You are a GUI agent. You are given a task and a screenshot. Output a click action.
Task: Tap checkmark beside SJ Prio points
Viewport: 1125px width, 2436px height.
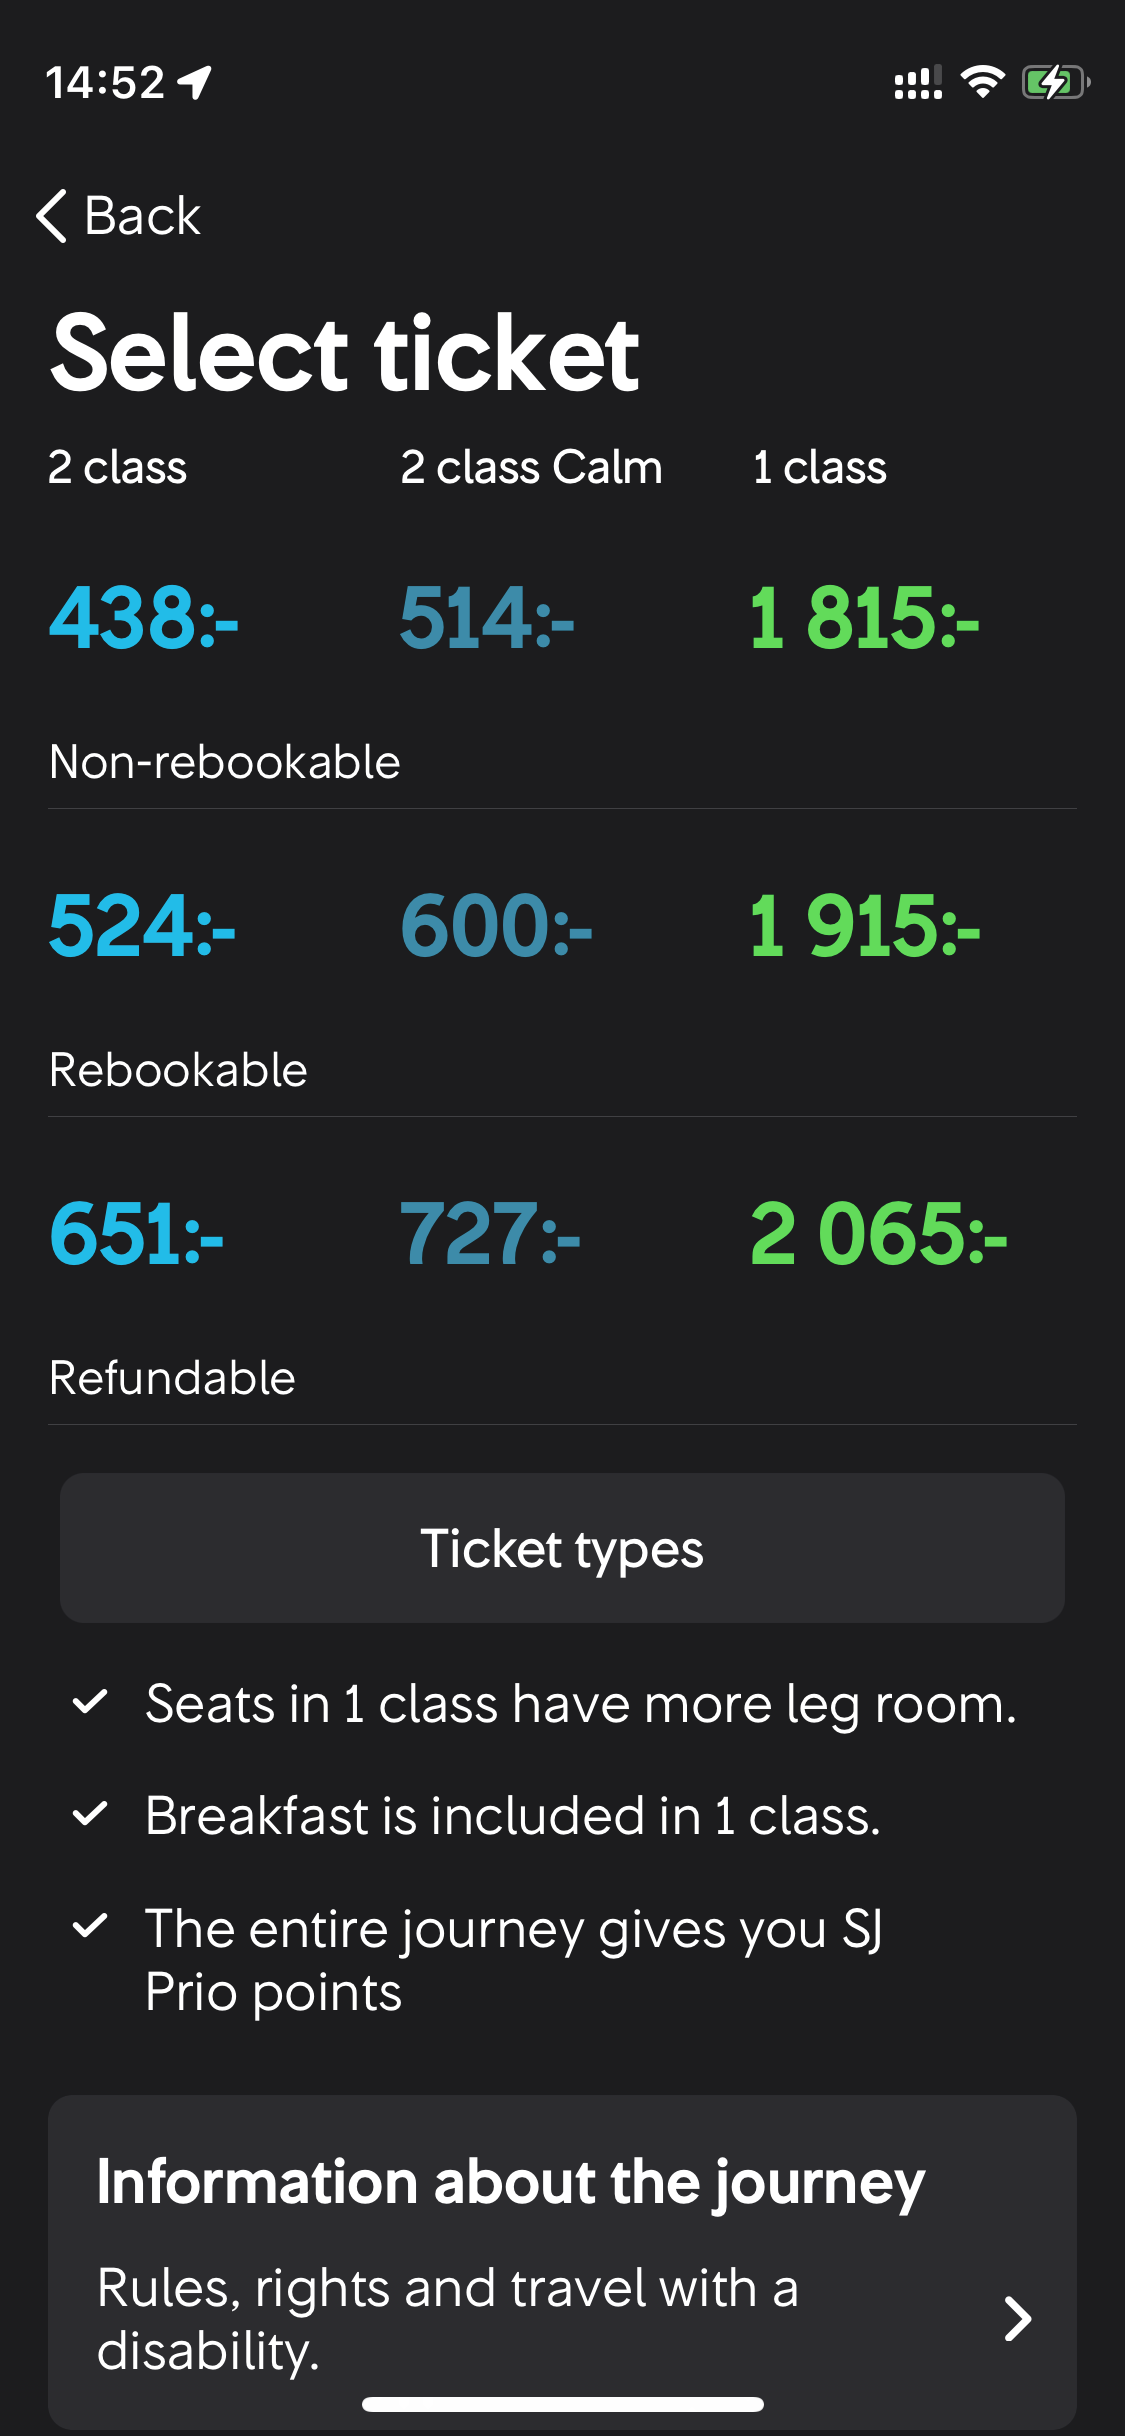(91, 1925)
